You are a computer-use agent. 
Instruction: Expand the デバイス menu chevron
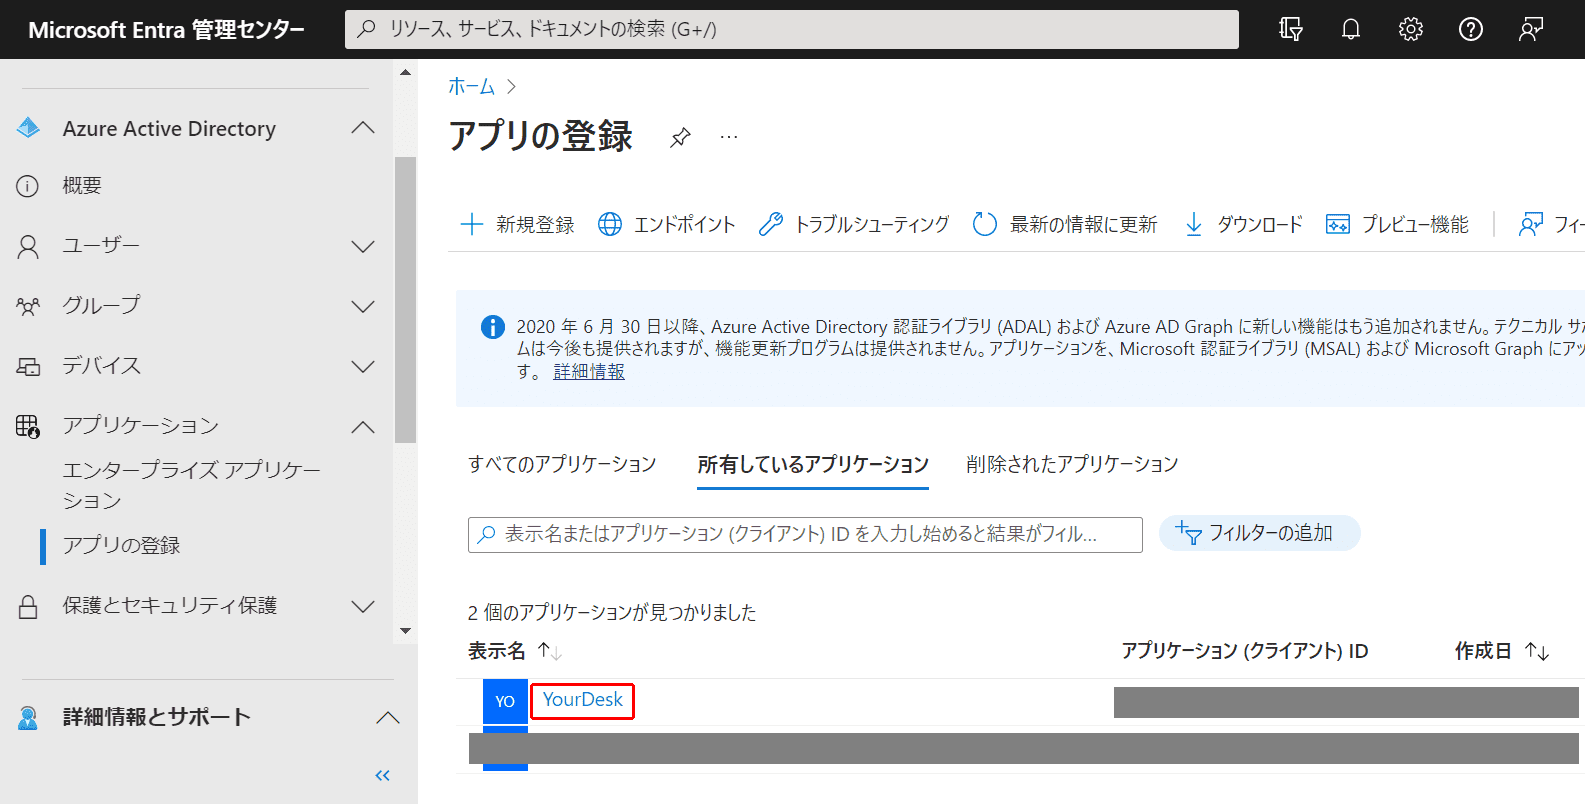click(x=364, y=366)
